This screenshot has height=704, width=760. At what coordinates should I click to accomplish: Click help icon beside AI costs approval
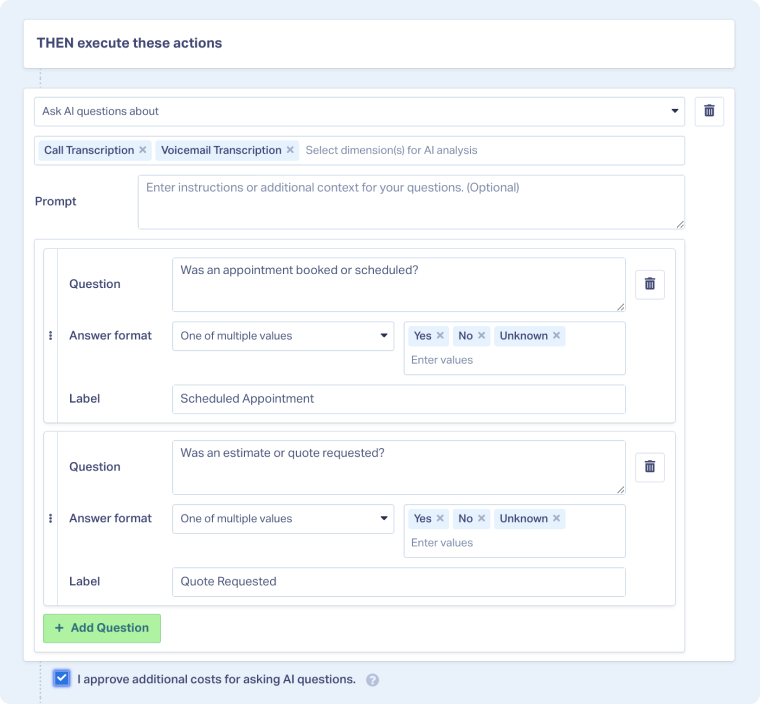coord(372,680)
